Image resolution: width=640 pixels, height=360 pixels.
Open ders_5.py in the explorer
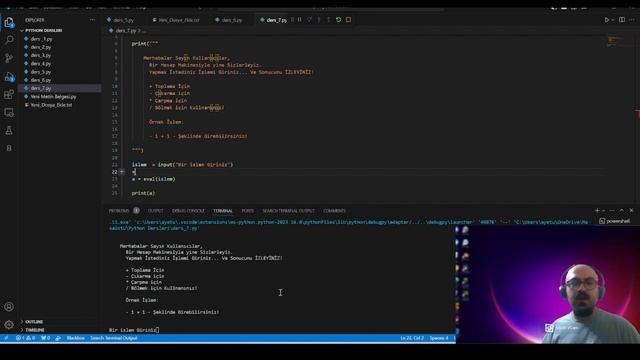tap(60, 72)
